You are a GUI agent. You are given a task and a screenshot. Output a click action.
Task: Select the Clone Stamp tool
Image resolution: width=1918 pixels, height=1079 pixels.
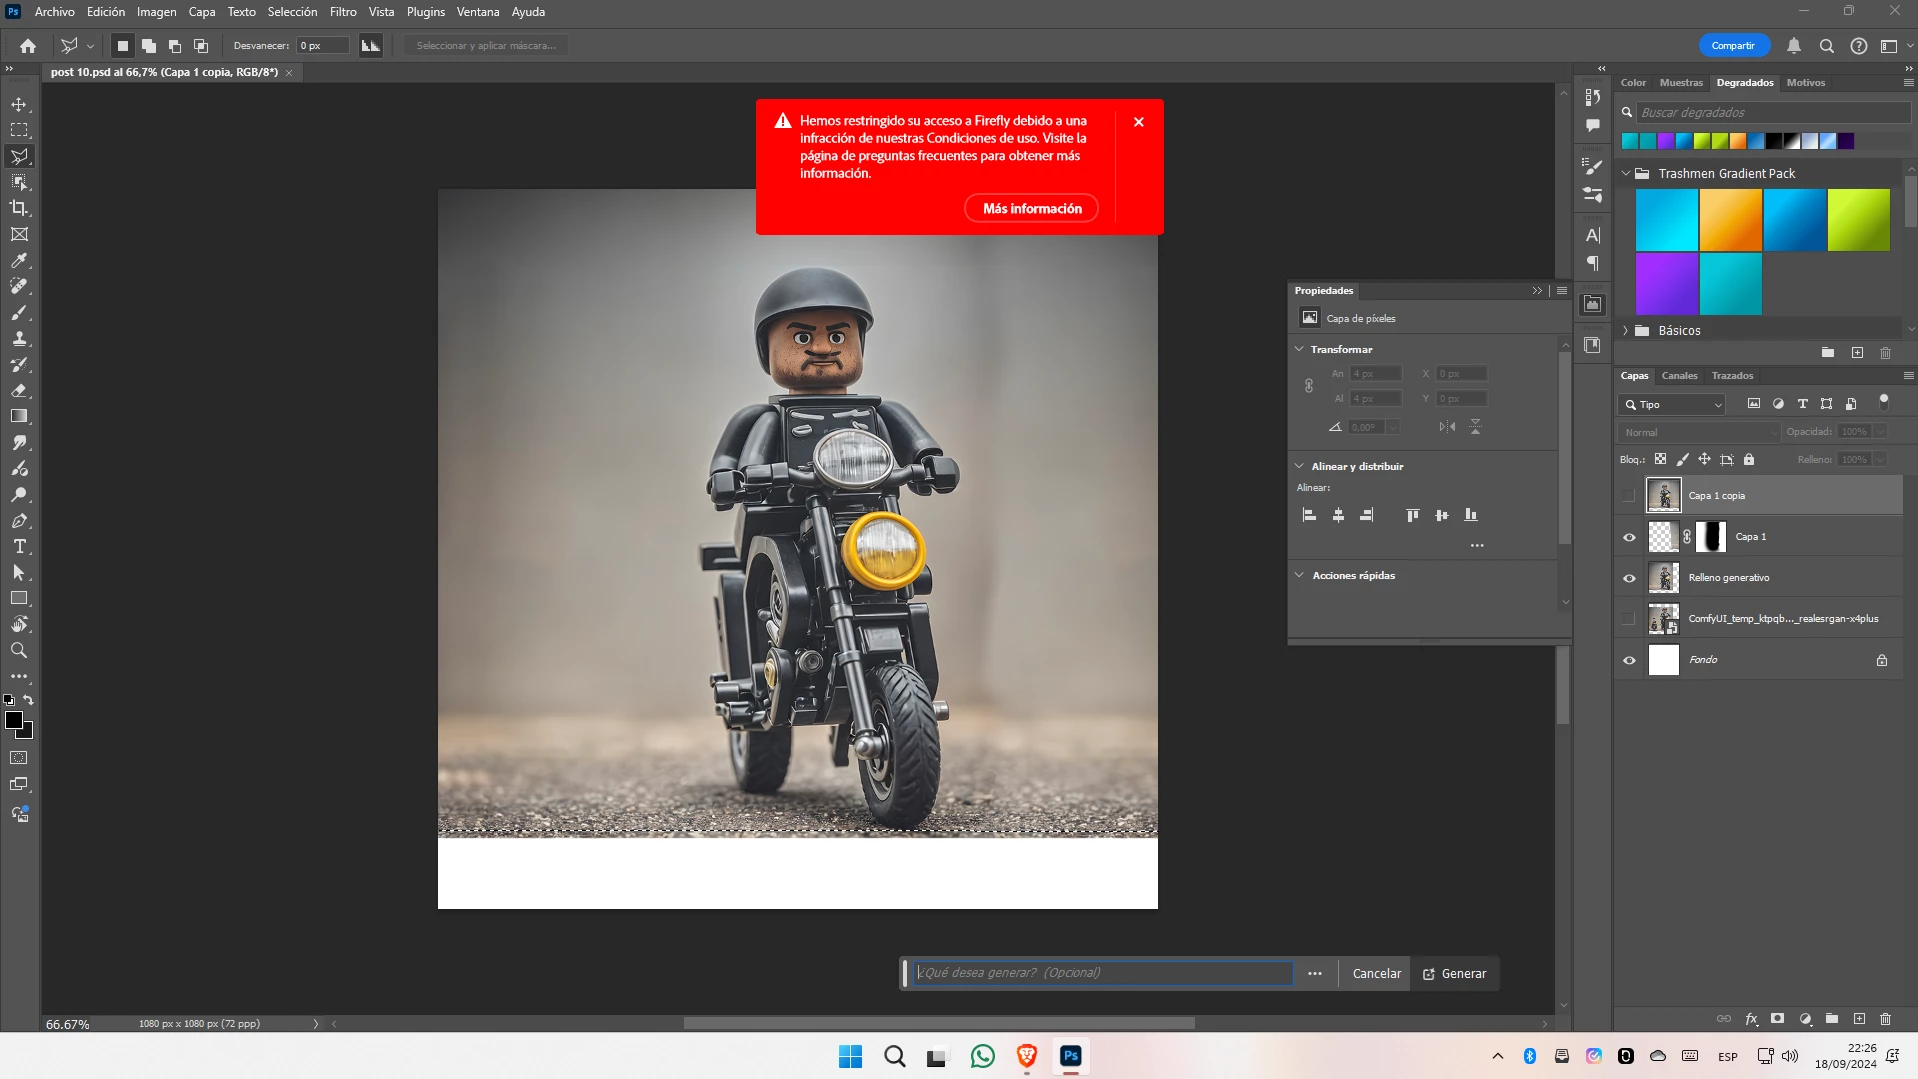tap(19, 338)
